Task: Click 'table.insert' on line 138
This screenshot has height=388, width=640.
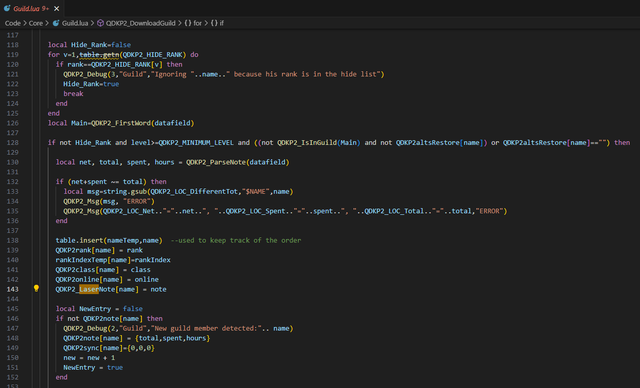Action: pyautogui.click(x=79, y=241)
